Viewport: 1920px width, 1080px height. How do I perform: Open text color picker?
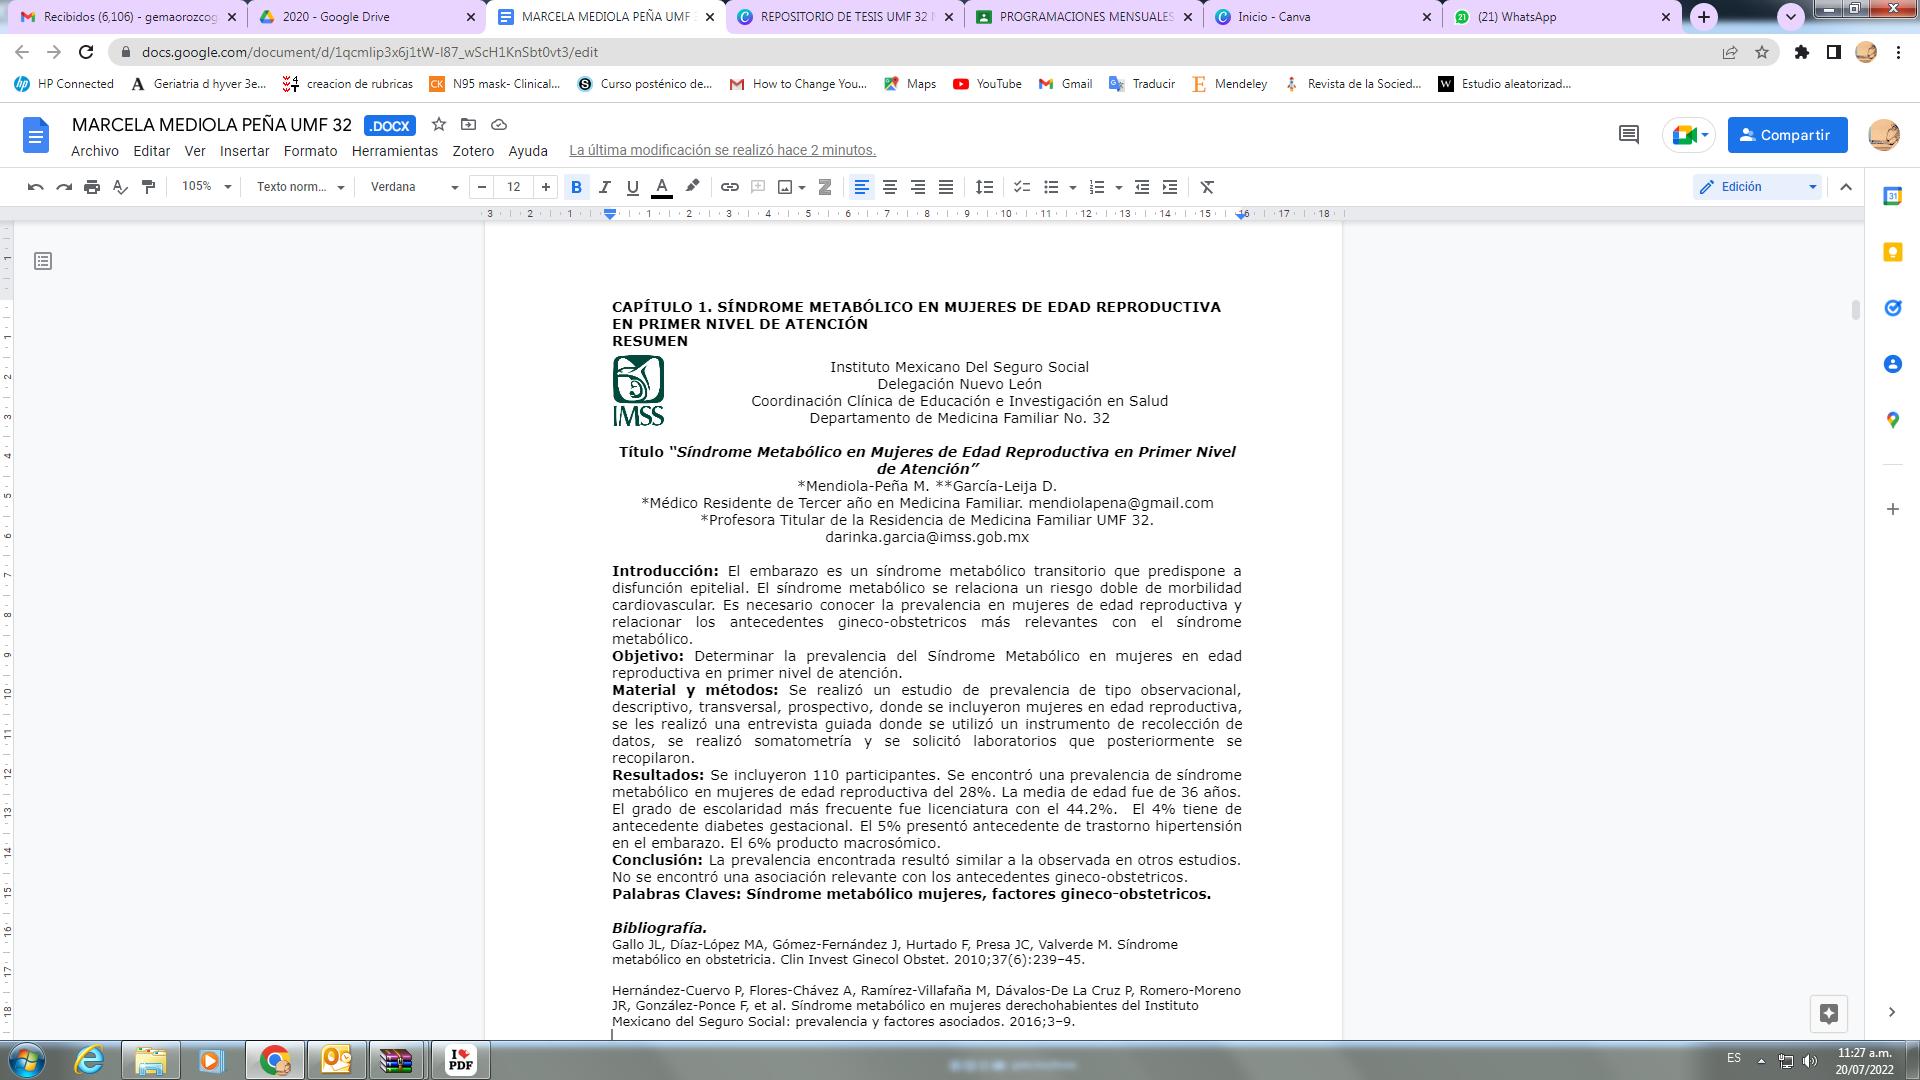coord(661,187)
